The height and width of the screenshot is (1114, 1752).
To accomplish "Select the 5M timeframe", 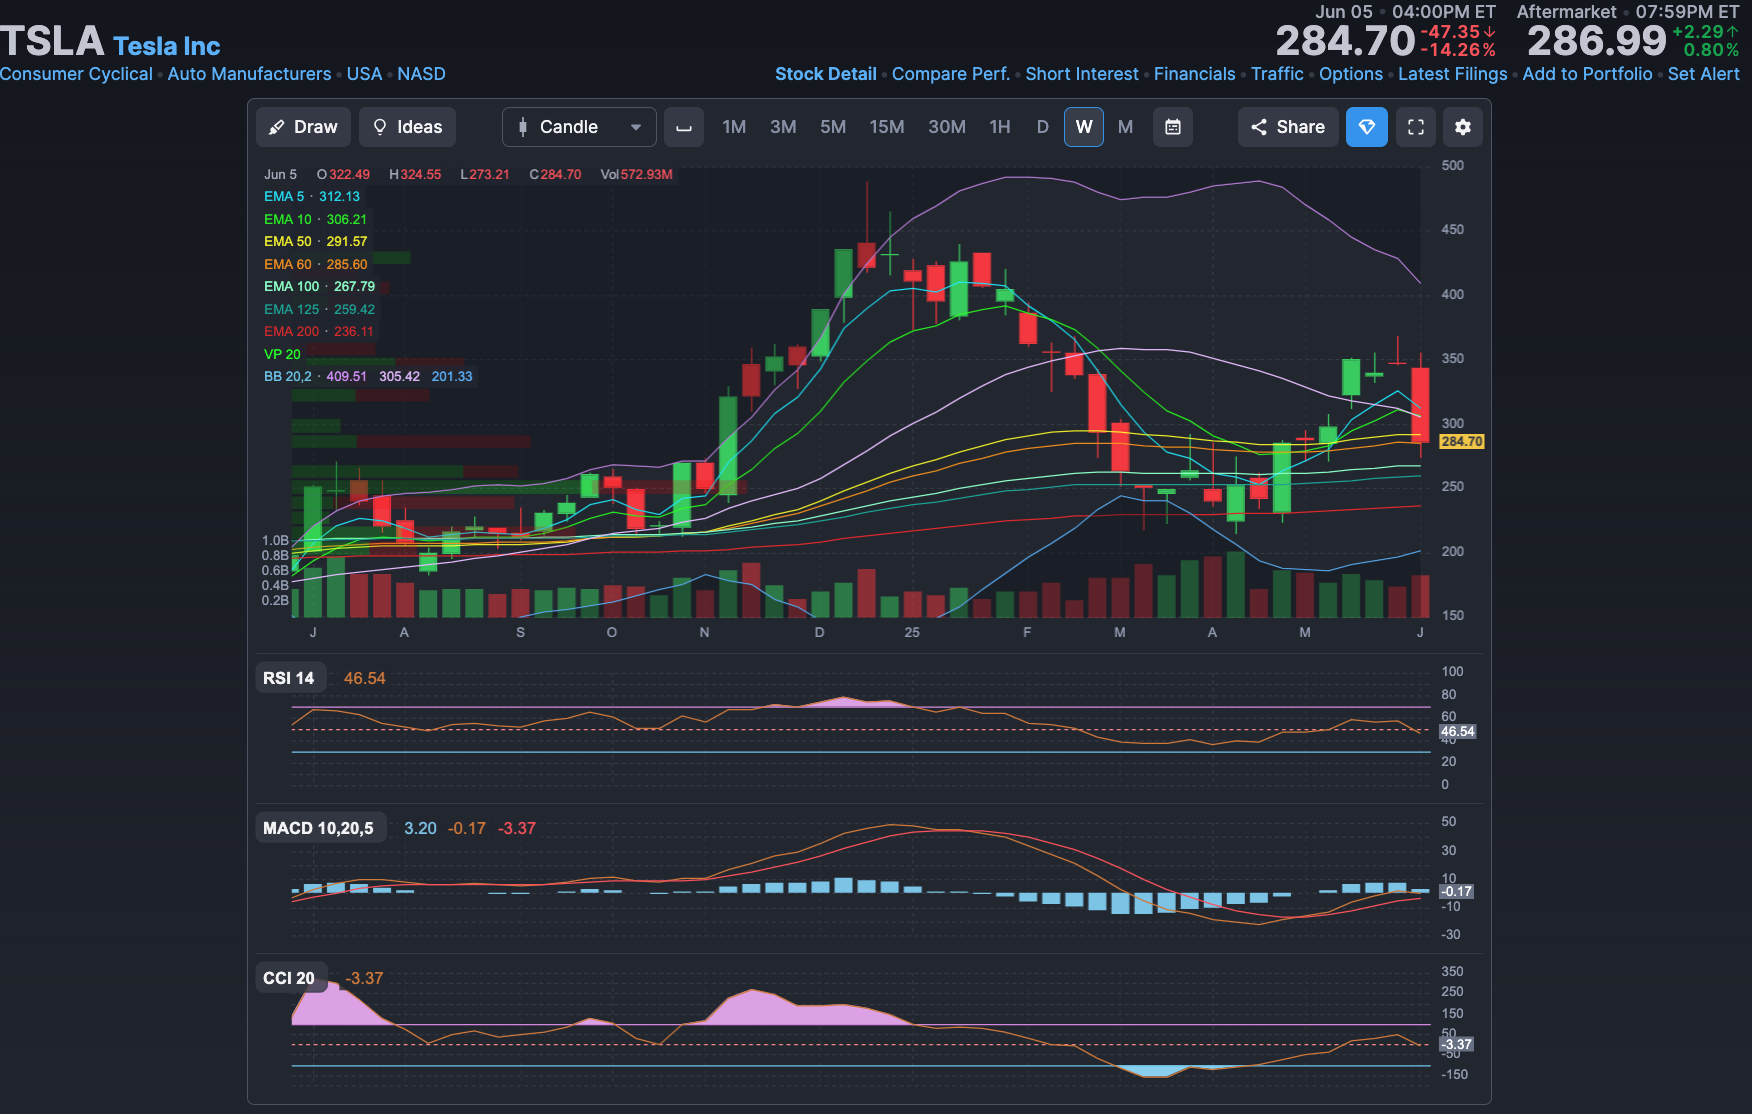I will 833,127.
